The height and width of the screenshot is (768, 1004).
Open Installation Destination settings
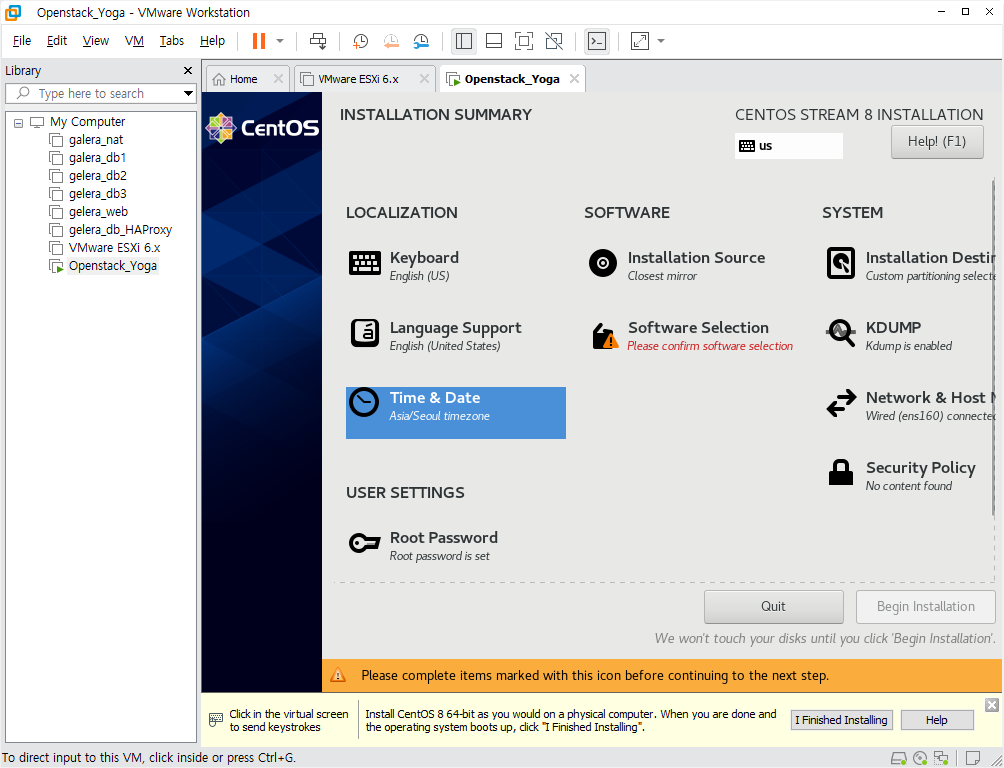[x=911, y=265]
